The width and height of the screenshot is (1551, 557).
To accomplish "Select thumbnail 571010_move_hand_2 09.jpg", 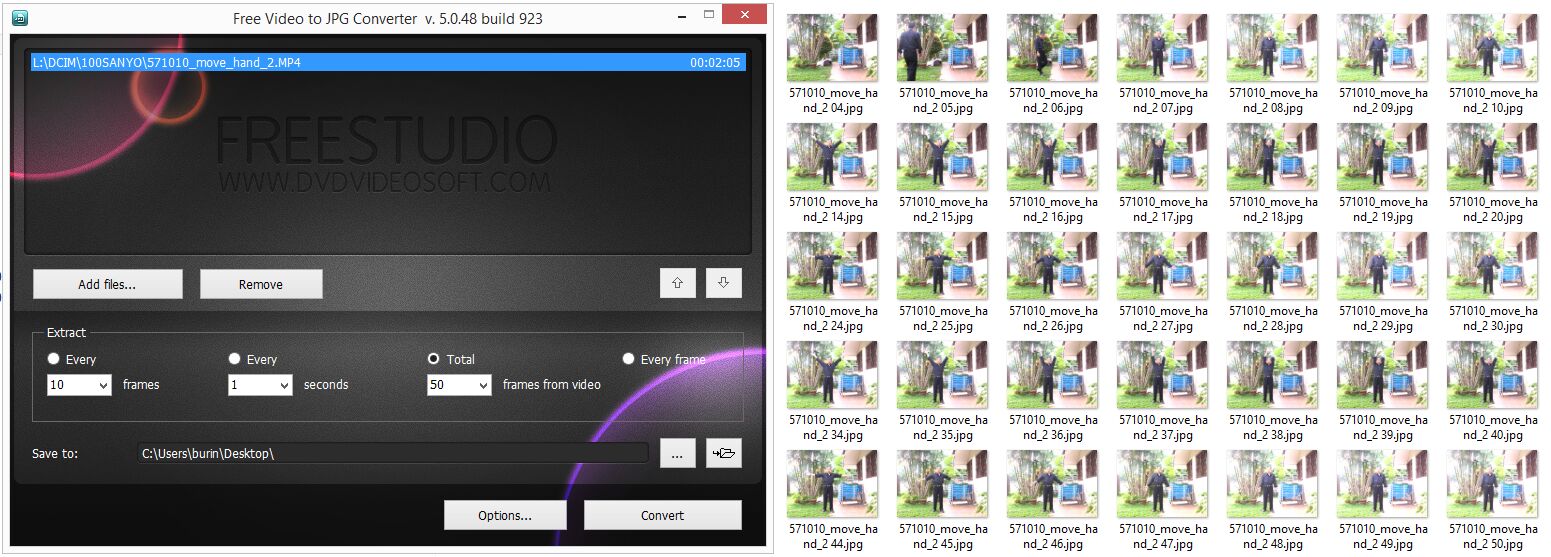I will point(1383,48).
